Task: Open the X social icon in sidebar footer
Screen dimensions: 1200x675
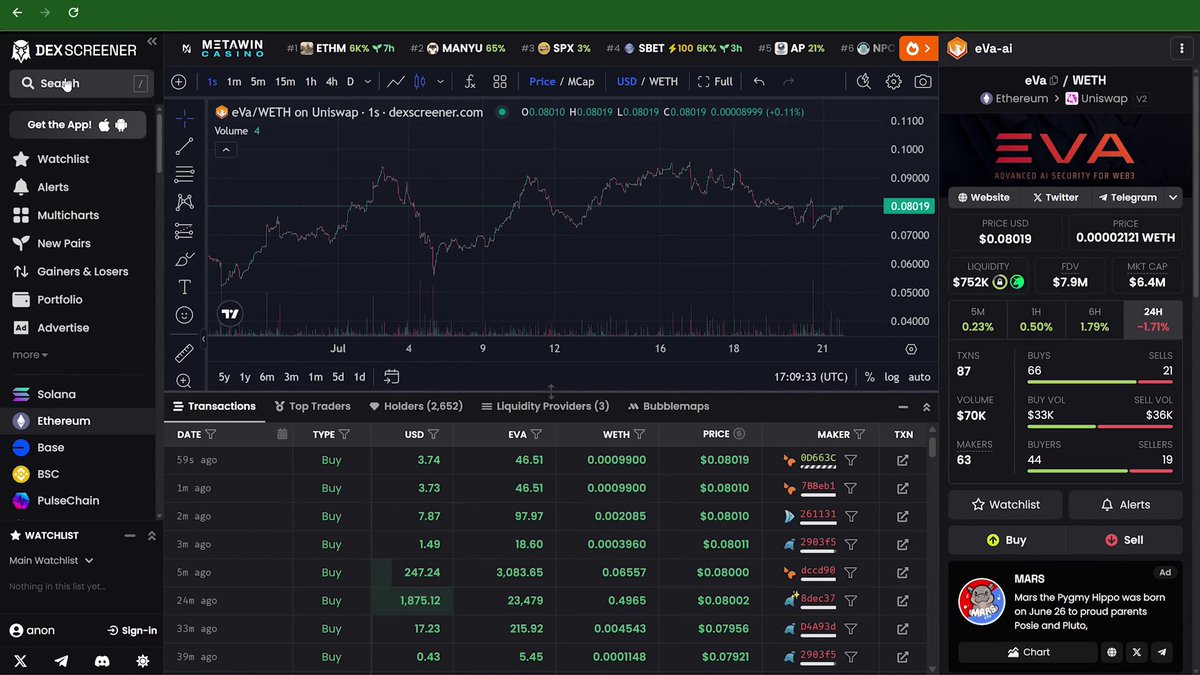Action: 22,661
